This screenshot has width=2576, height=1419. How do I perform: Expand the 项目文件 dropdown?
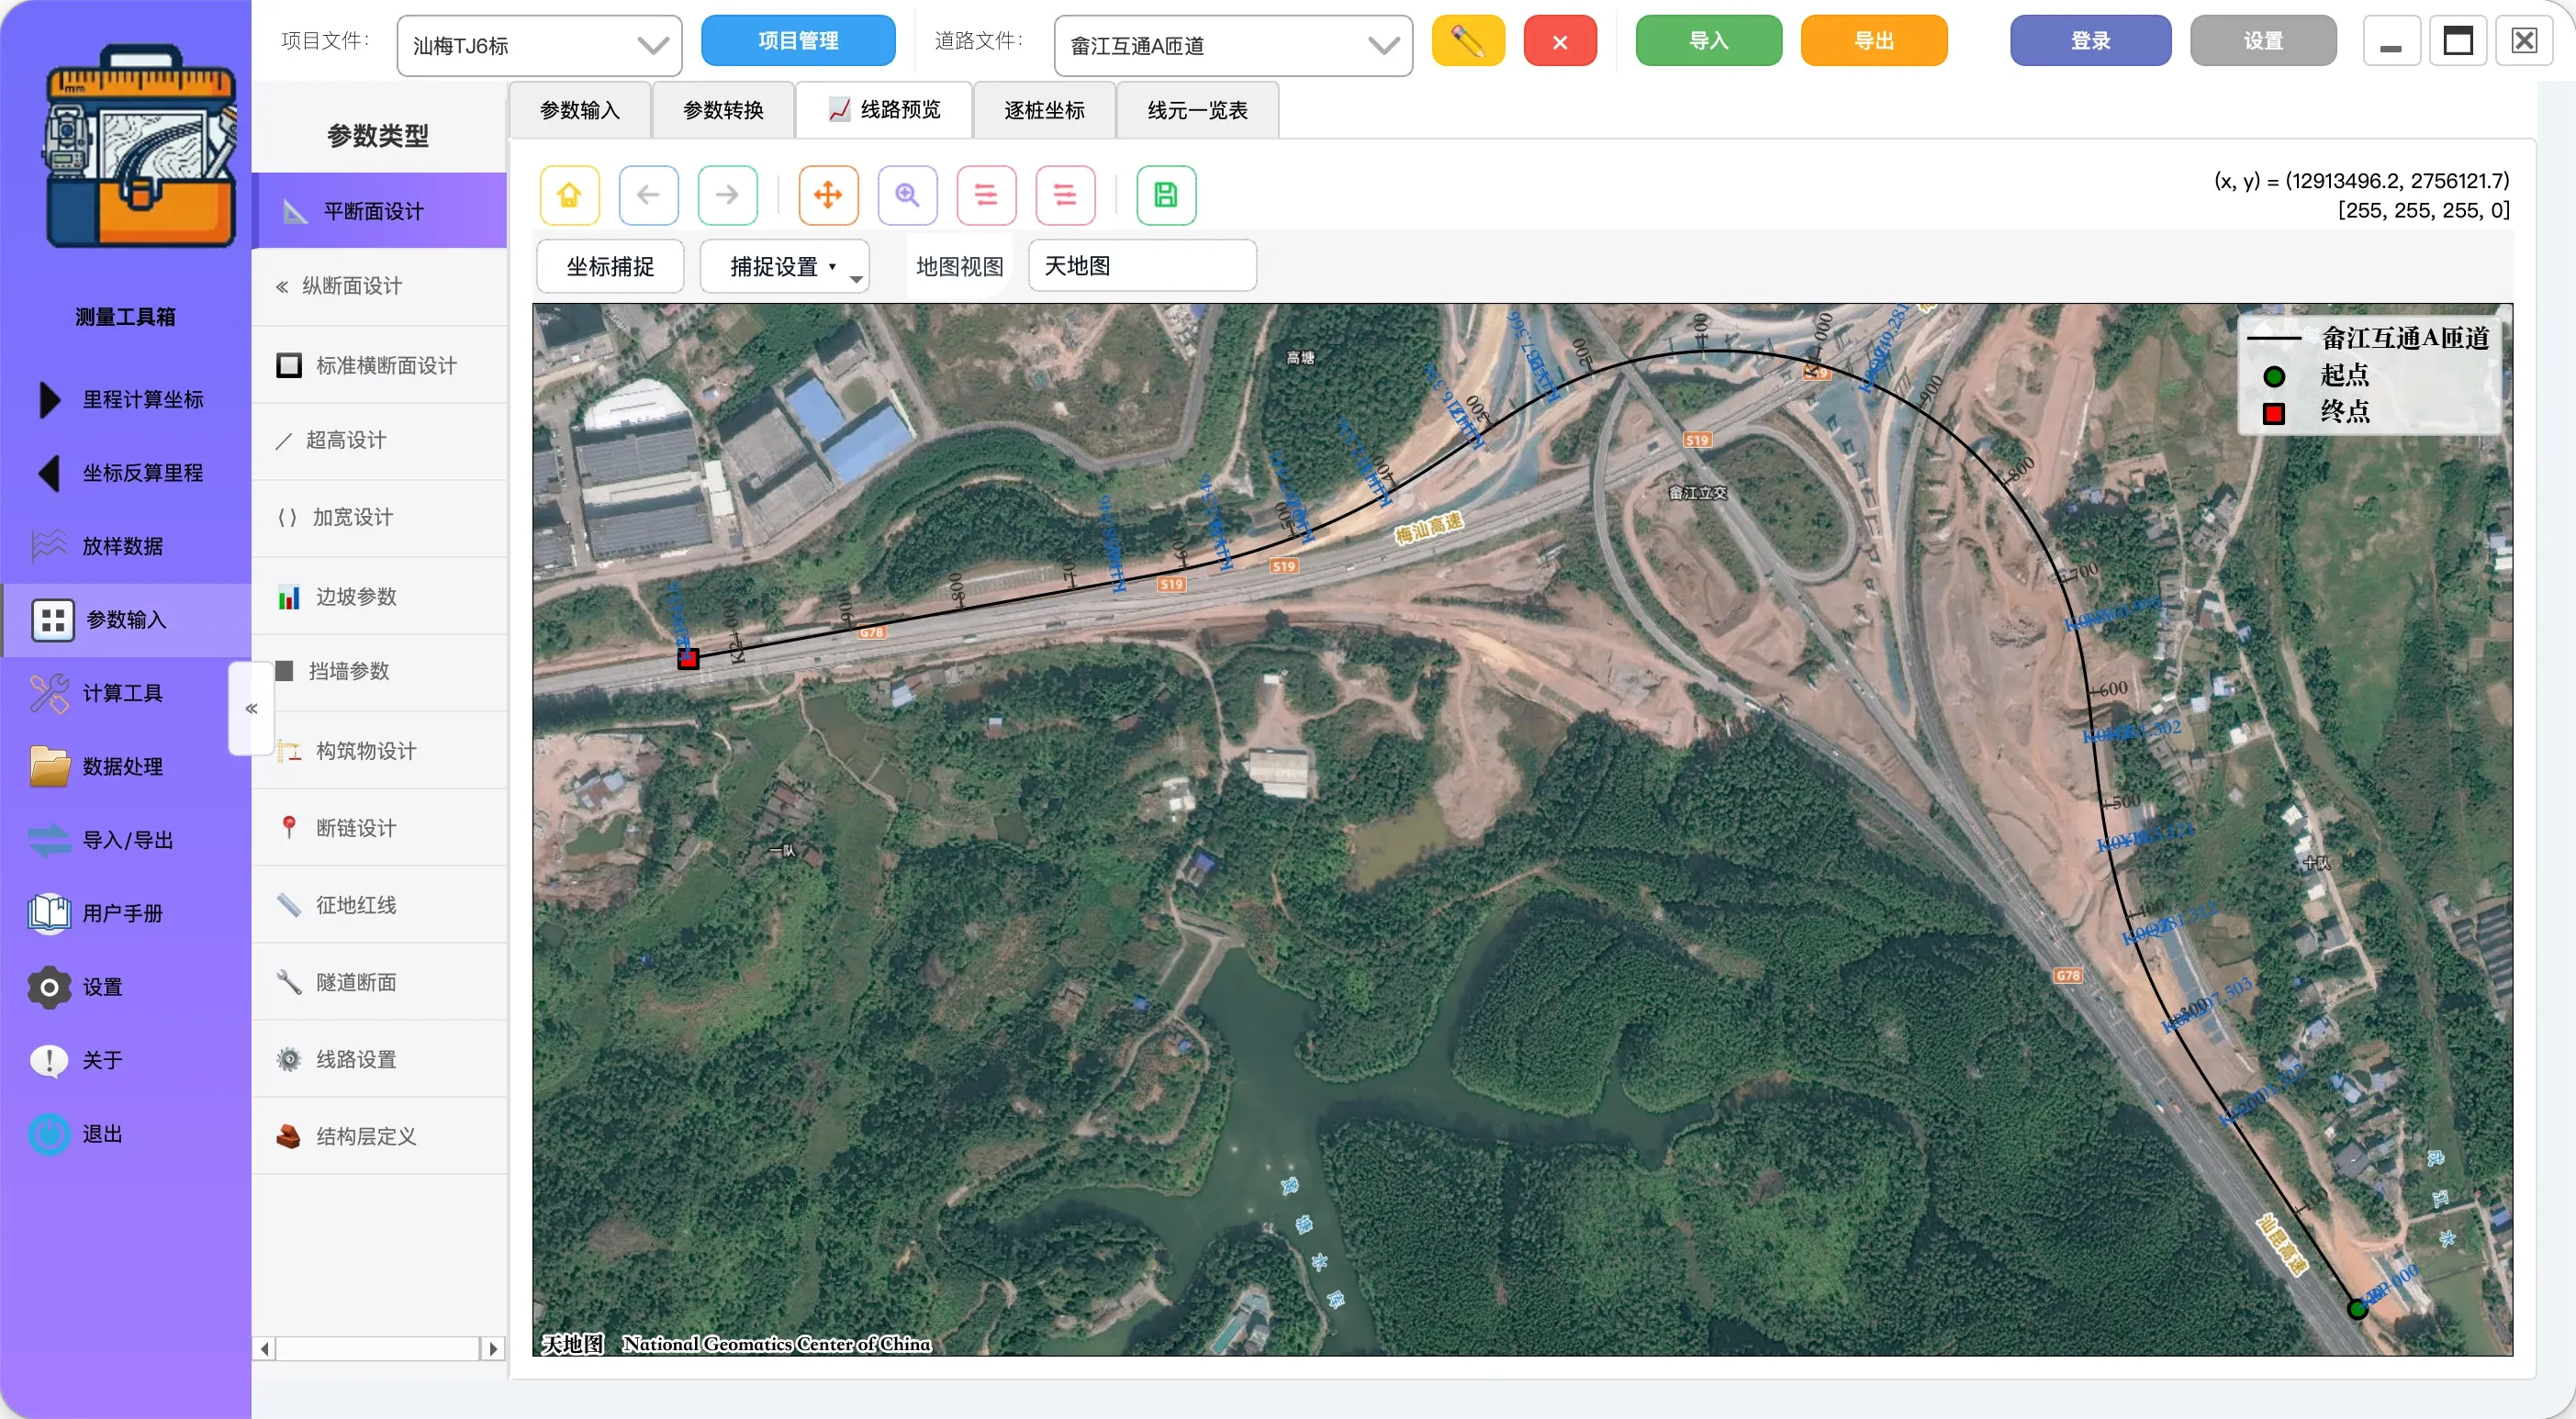coord(539,45)
